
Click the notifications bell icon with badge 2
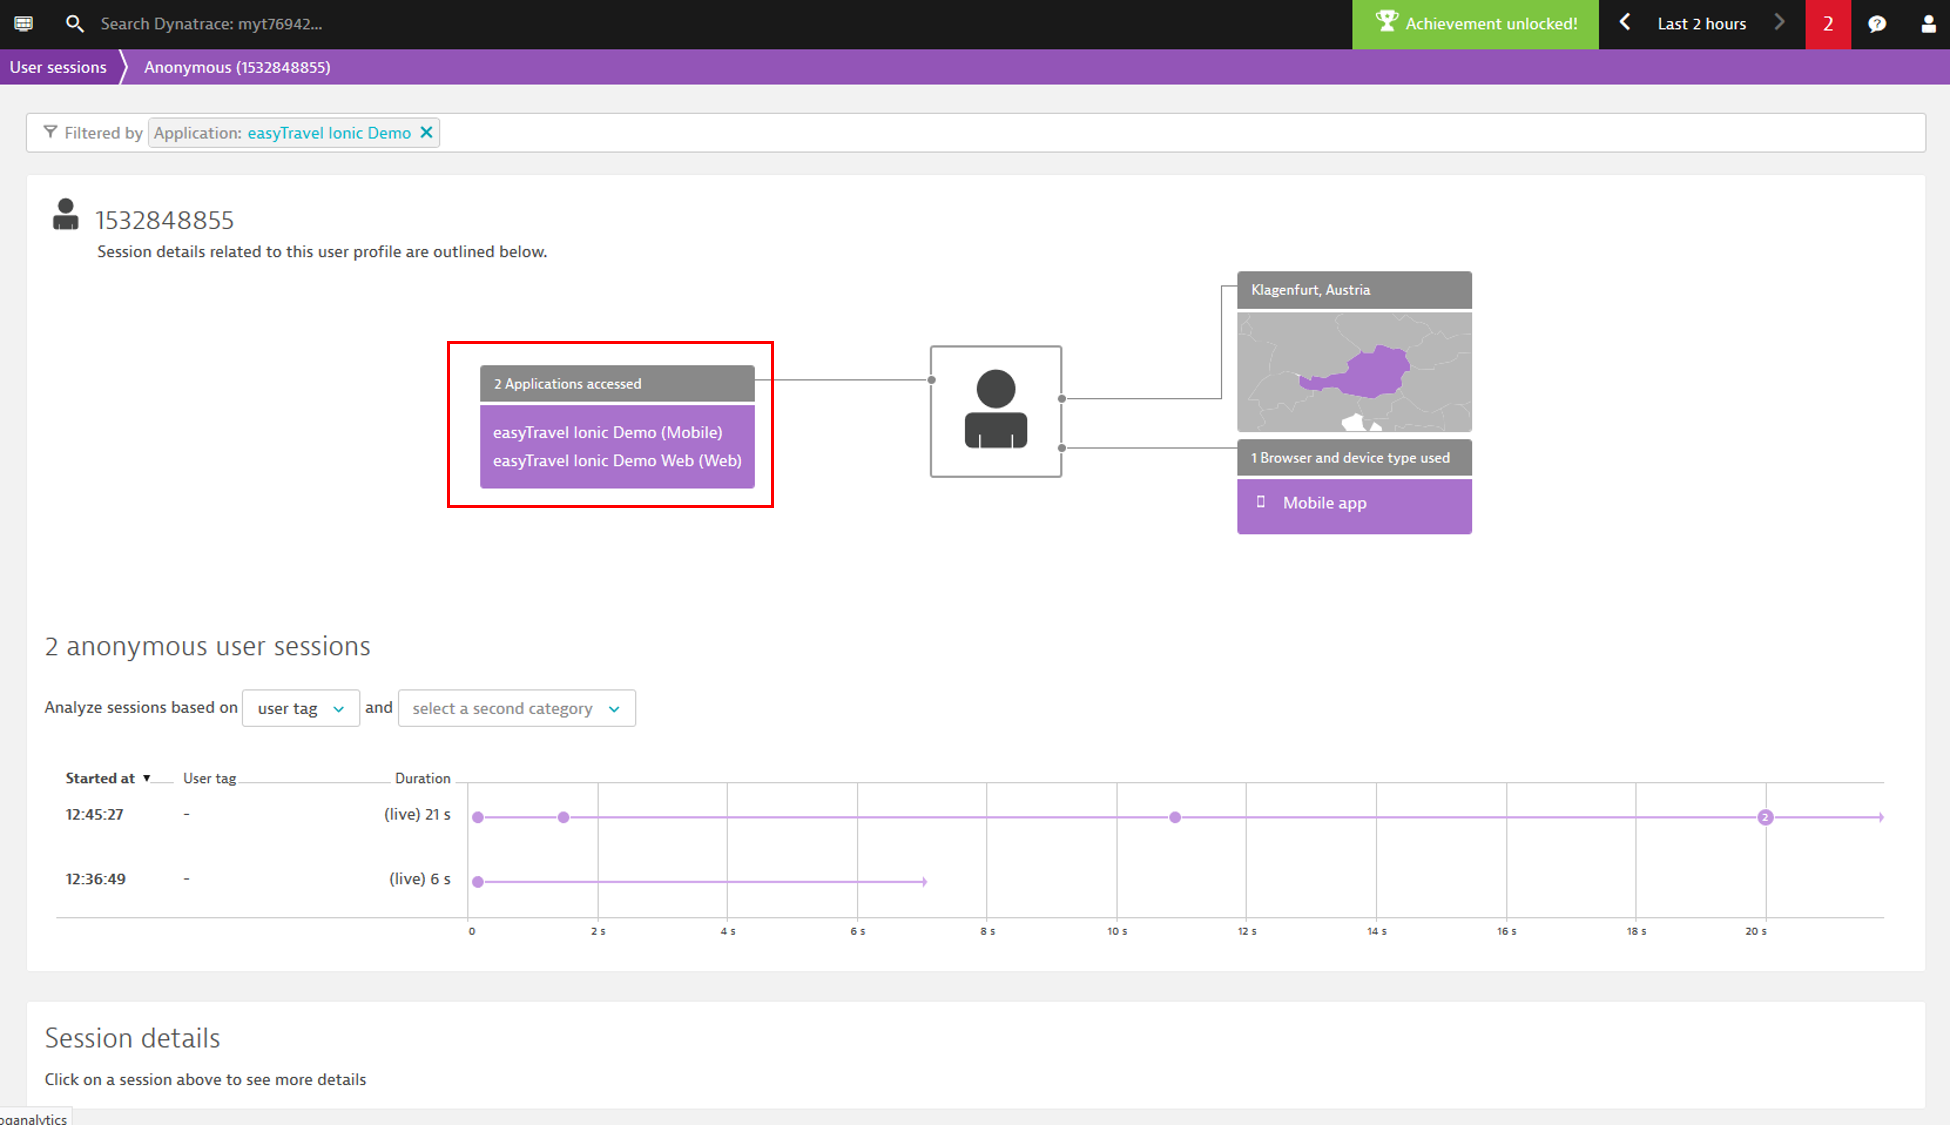[x=1824, y=23]
